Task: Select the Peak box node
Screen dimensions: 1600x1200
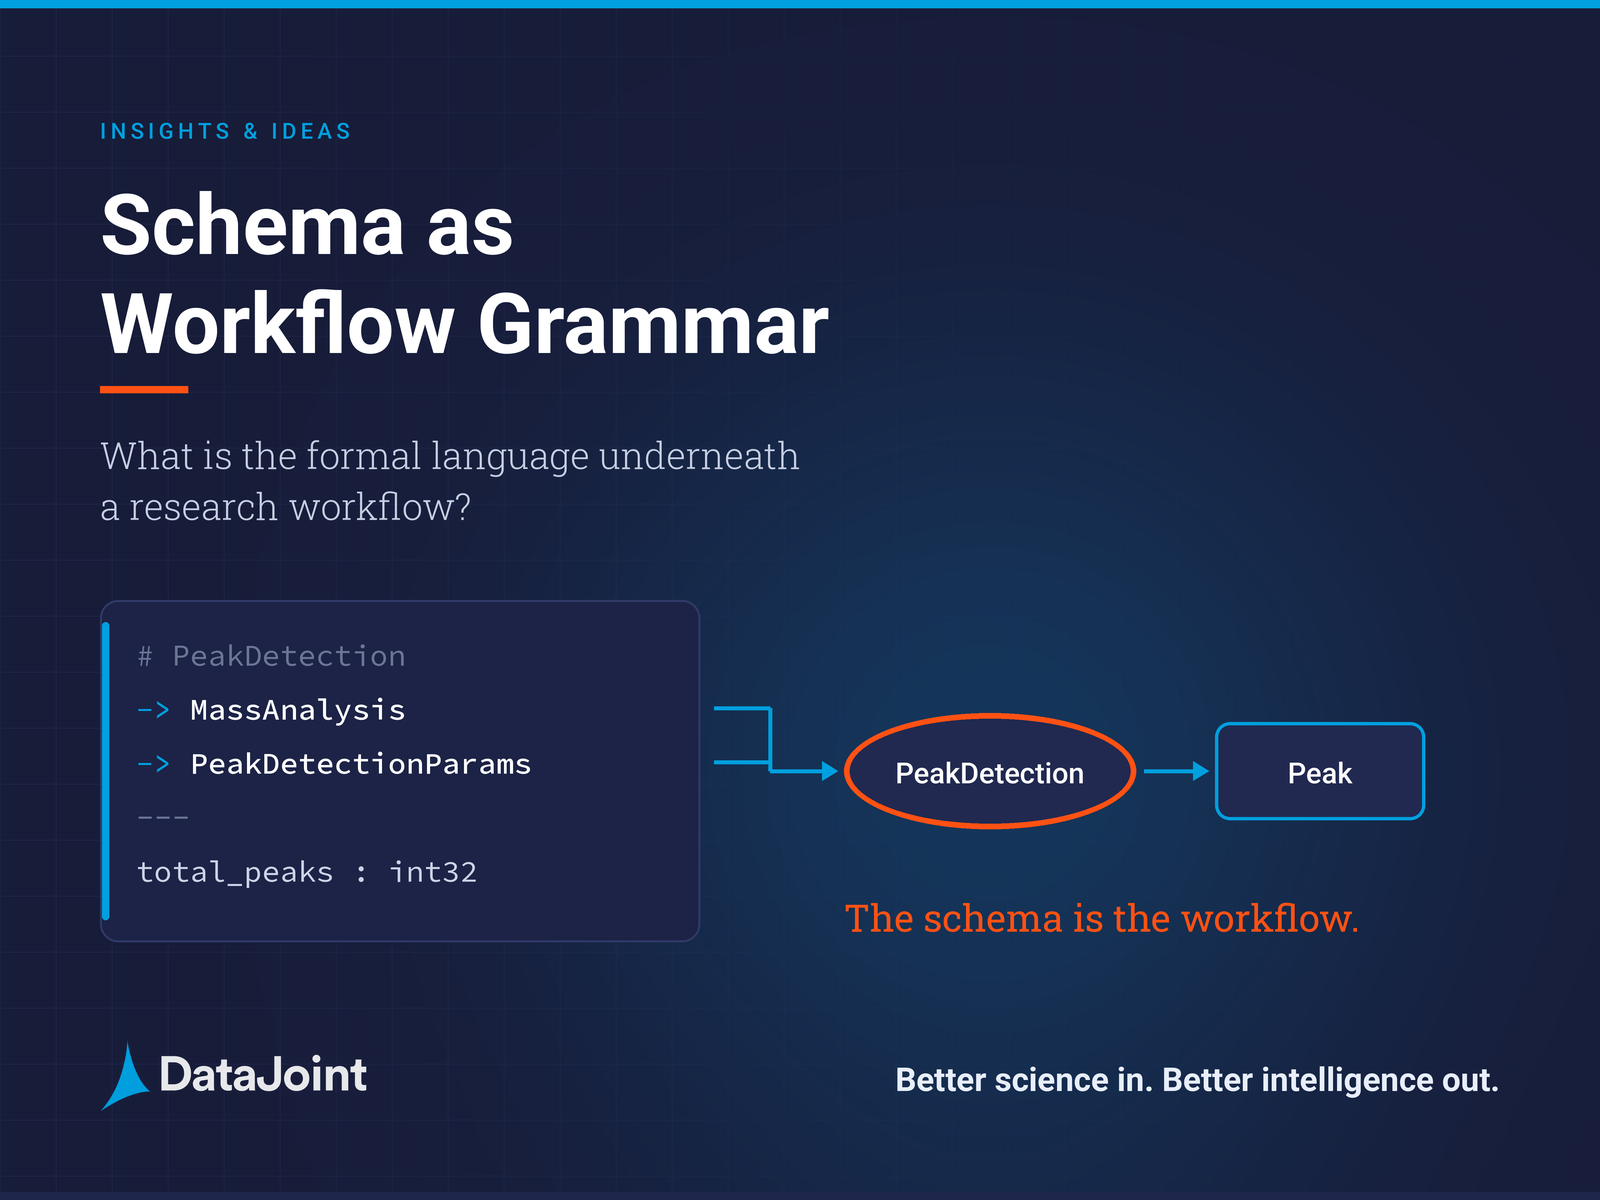Action: click(x=1320, y=771)
